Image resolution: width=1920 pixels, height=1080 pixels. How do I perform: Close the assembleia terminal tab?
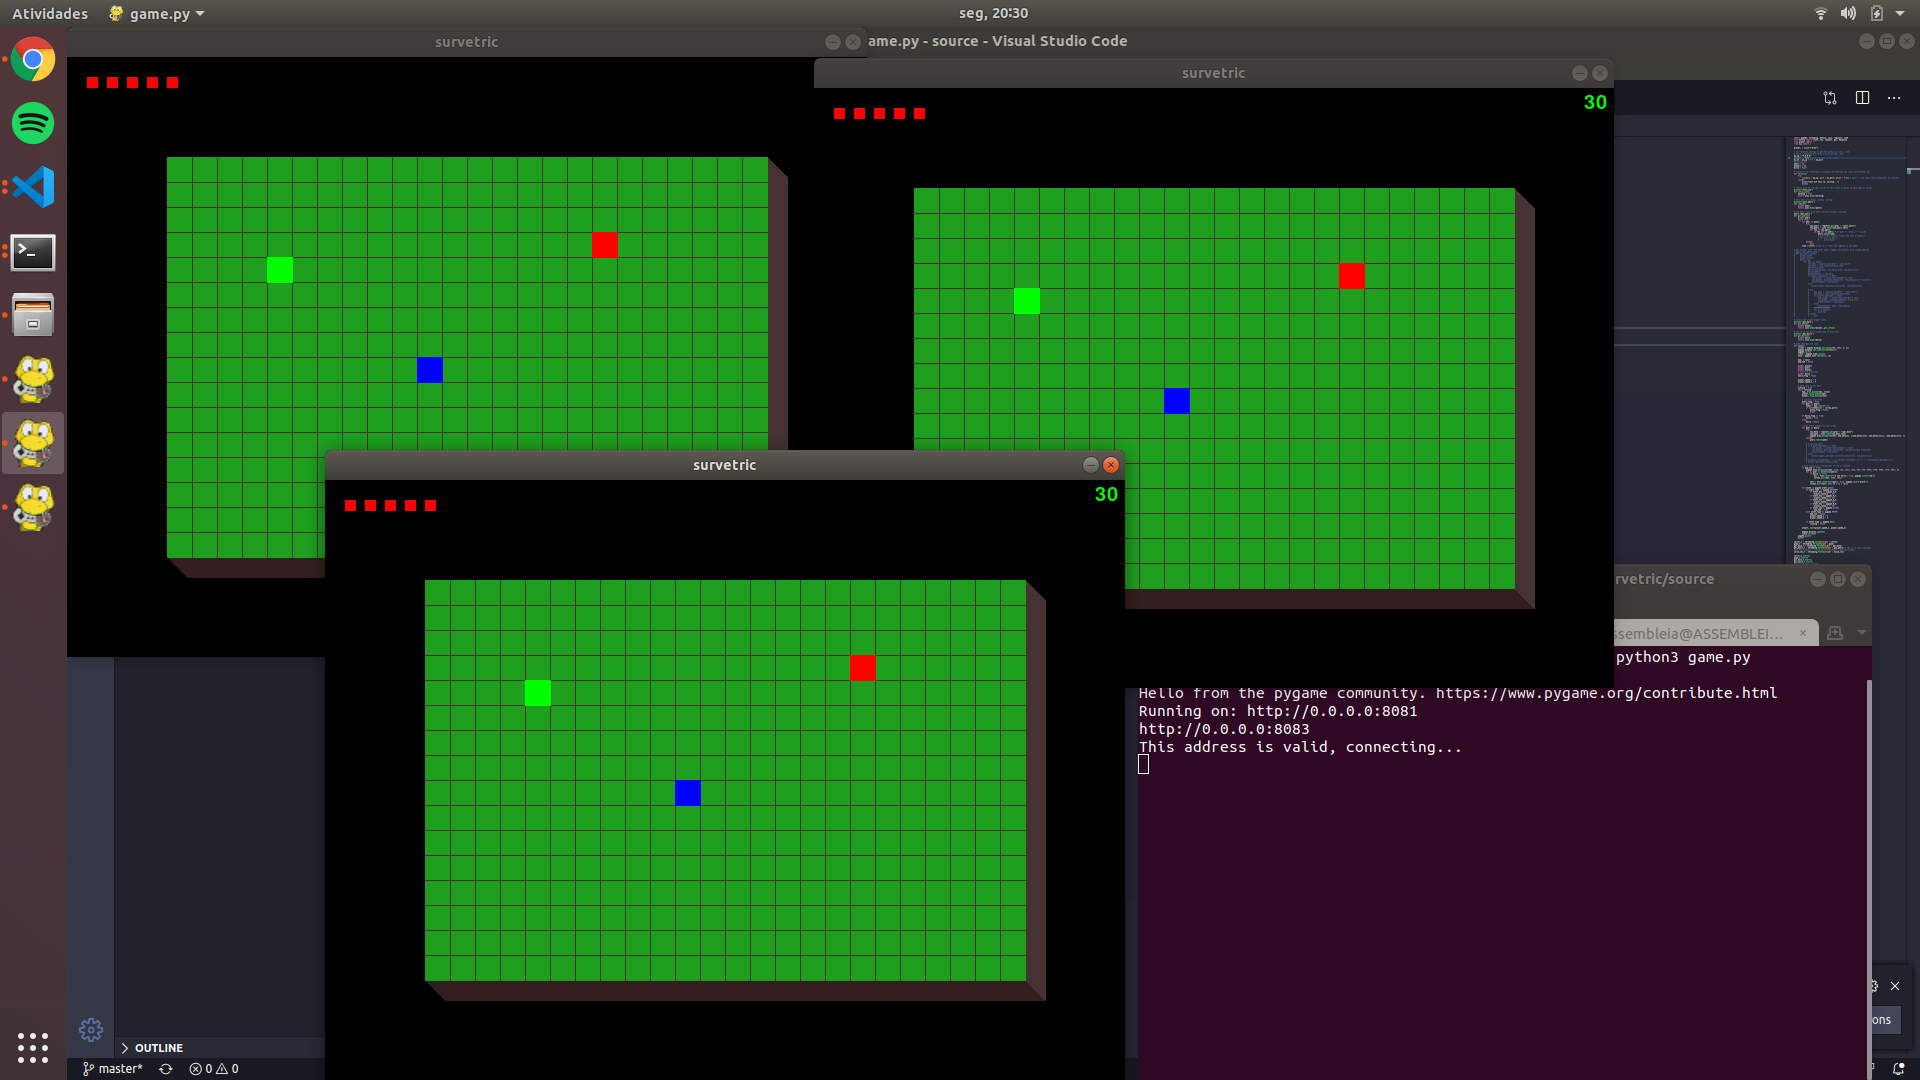1803,633
